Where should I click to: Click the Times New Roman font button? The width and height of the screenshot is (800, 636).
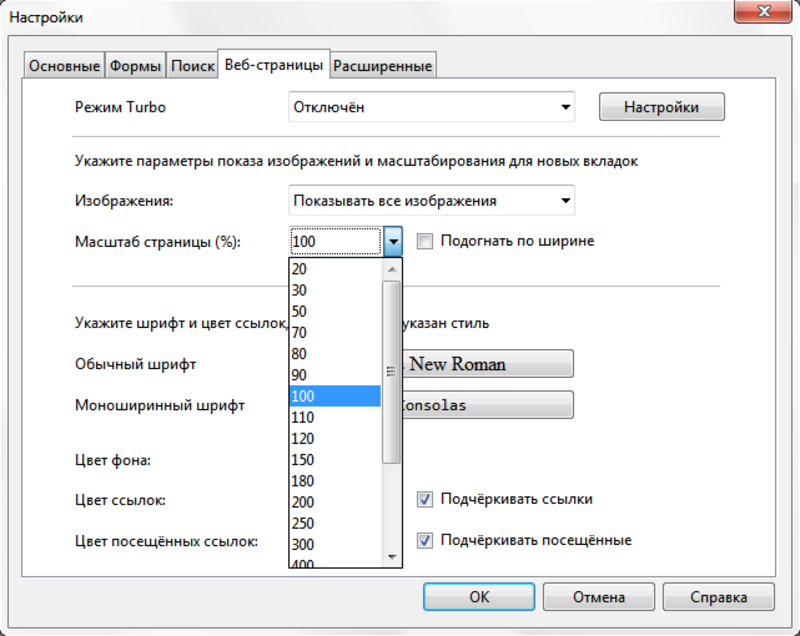(488, 364)
